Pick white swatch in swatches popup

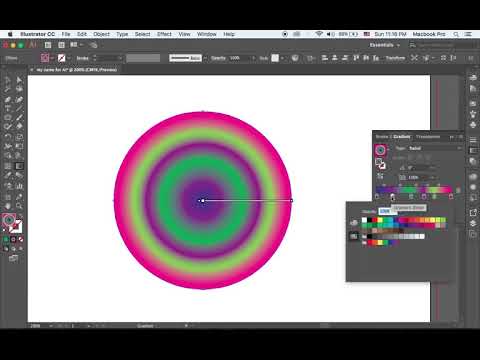coord(364,220)
